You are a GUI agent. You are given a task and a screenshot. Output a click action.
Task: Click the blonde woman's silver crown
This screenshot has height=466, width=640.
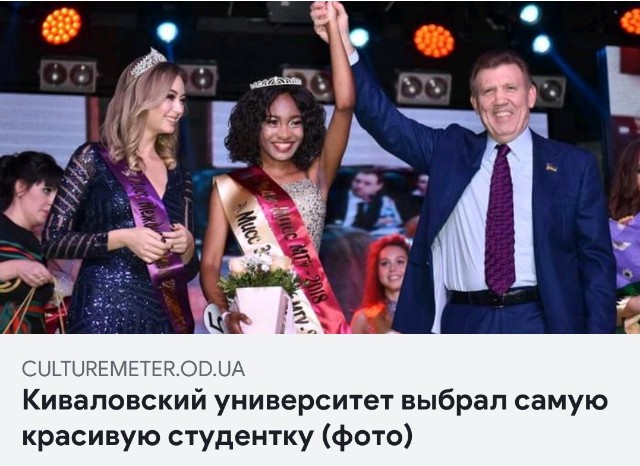click(x=147, y=62)
